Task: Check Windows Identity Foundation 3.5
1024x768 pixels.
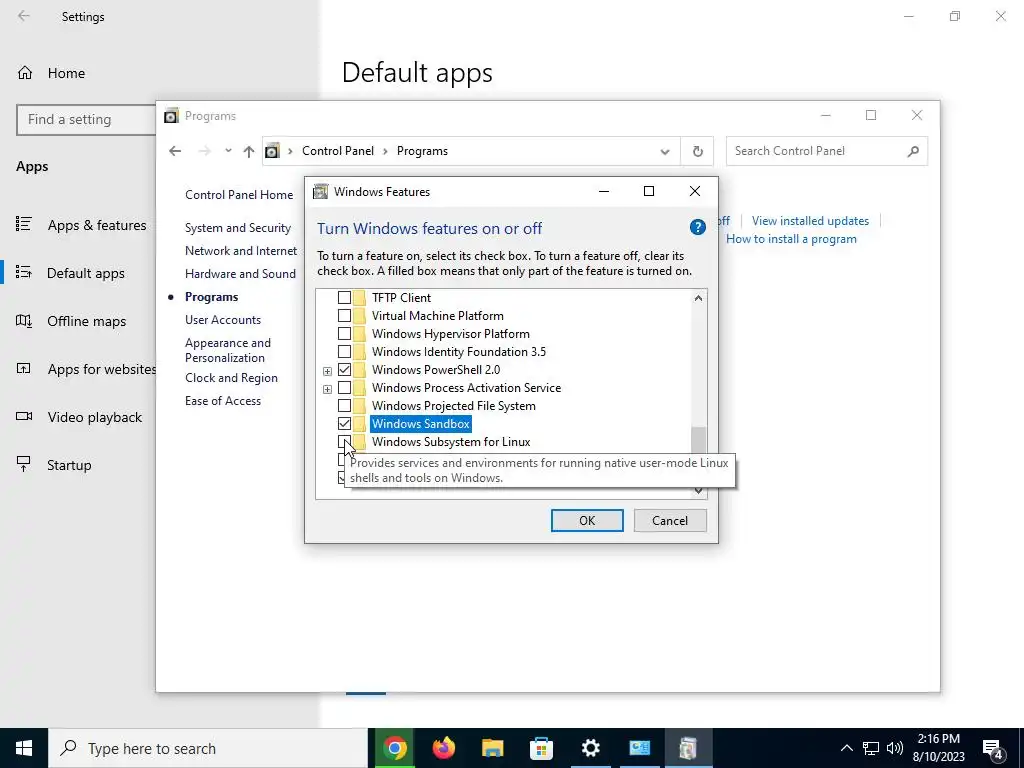Action: [x=344, y=352]
